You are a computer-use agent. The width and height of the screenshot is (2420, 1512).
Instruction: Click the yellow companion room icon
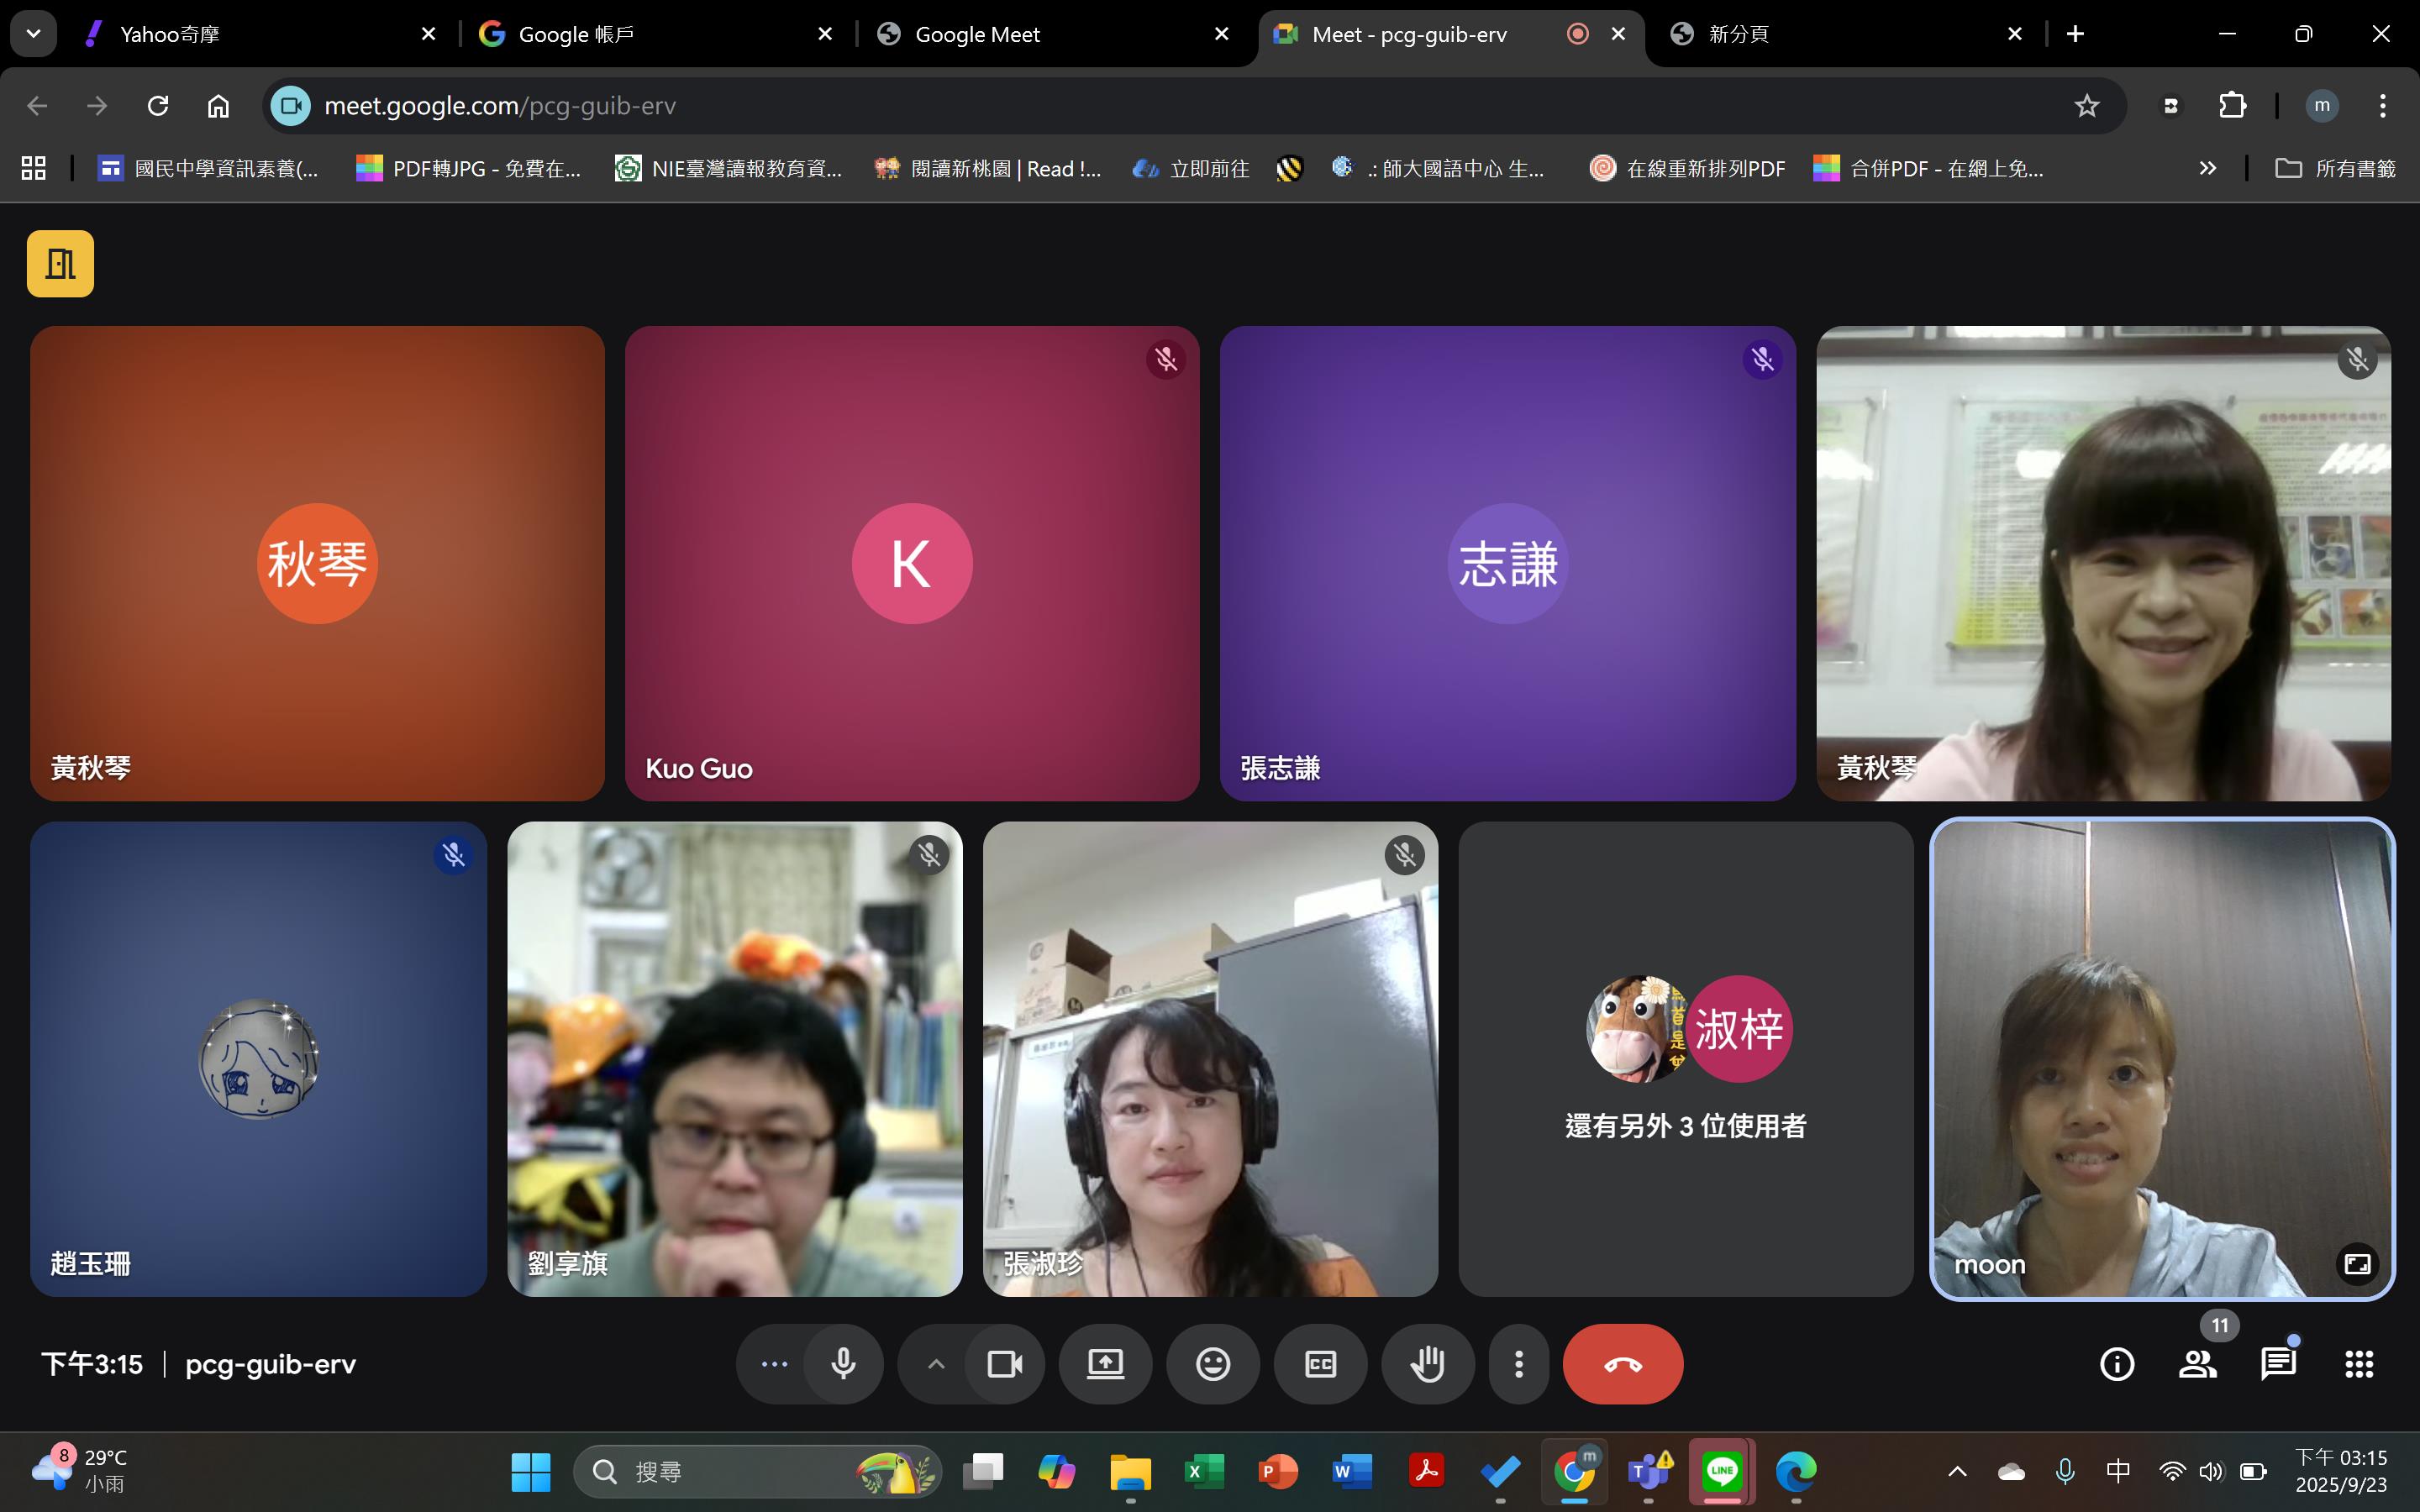[60, 264]
